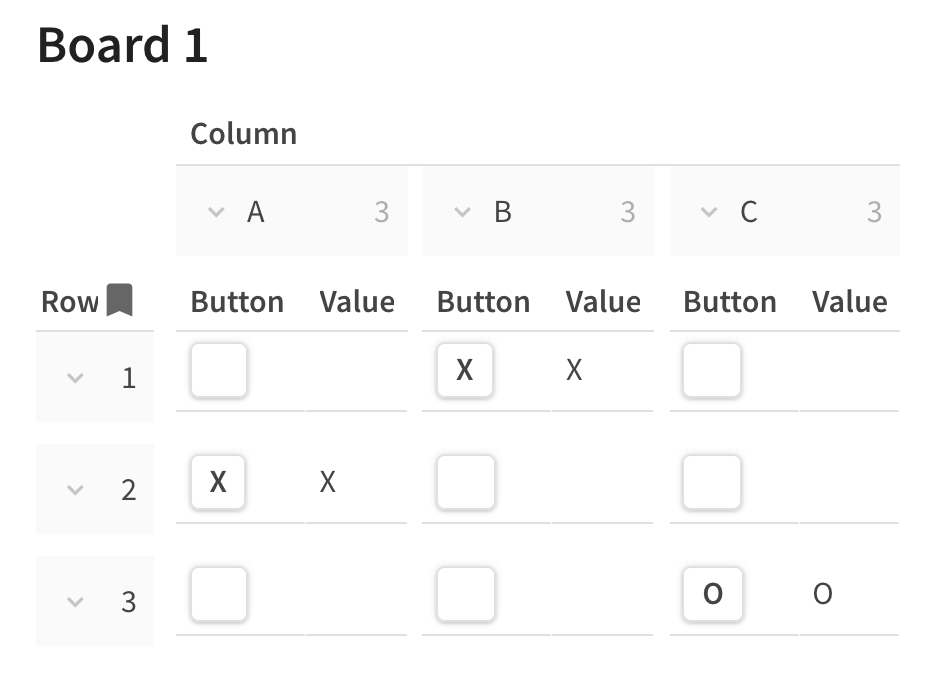Click the bookmark icon beside Row

[120, 300]
